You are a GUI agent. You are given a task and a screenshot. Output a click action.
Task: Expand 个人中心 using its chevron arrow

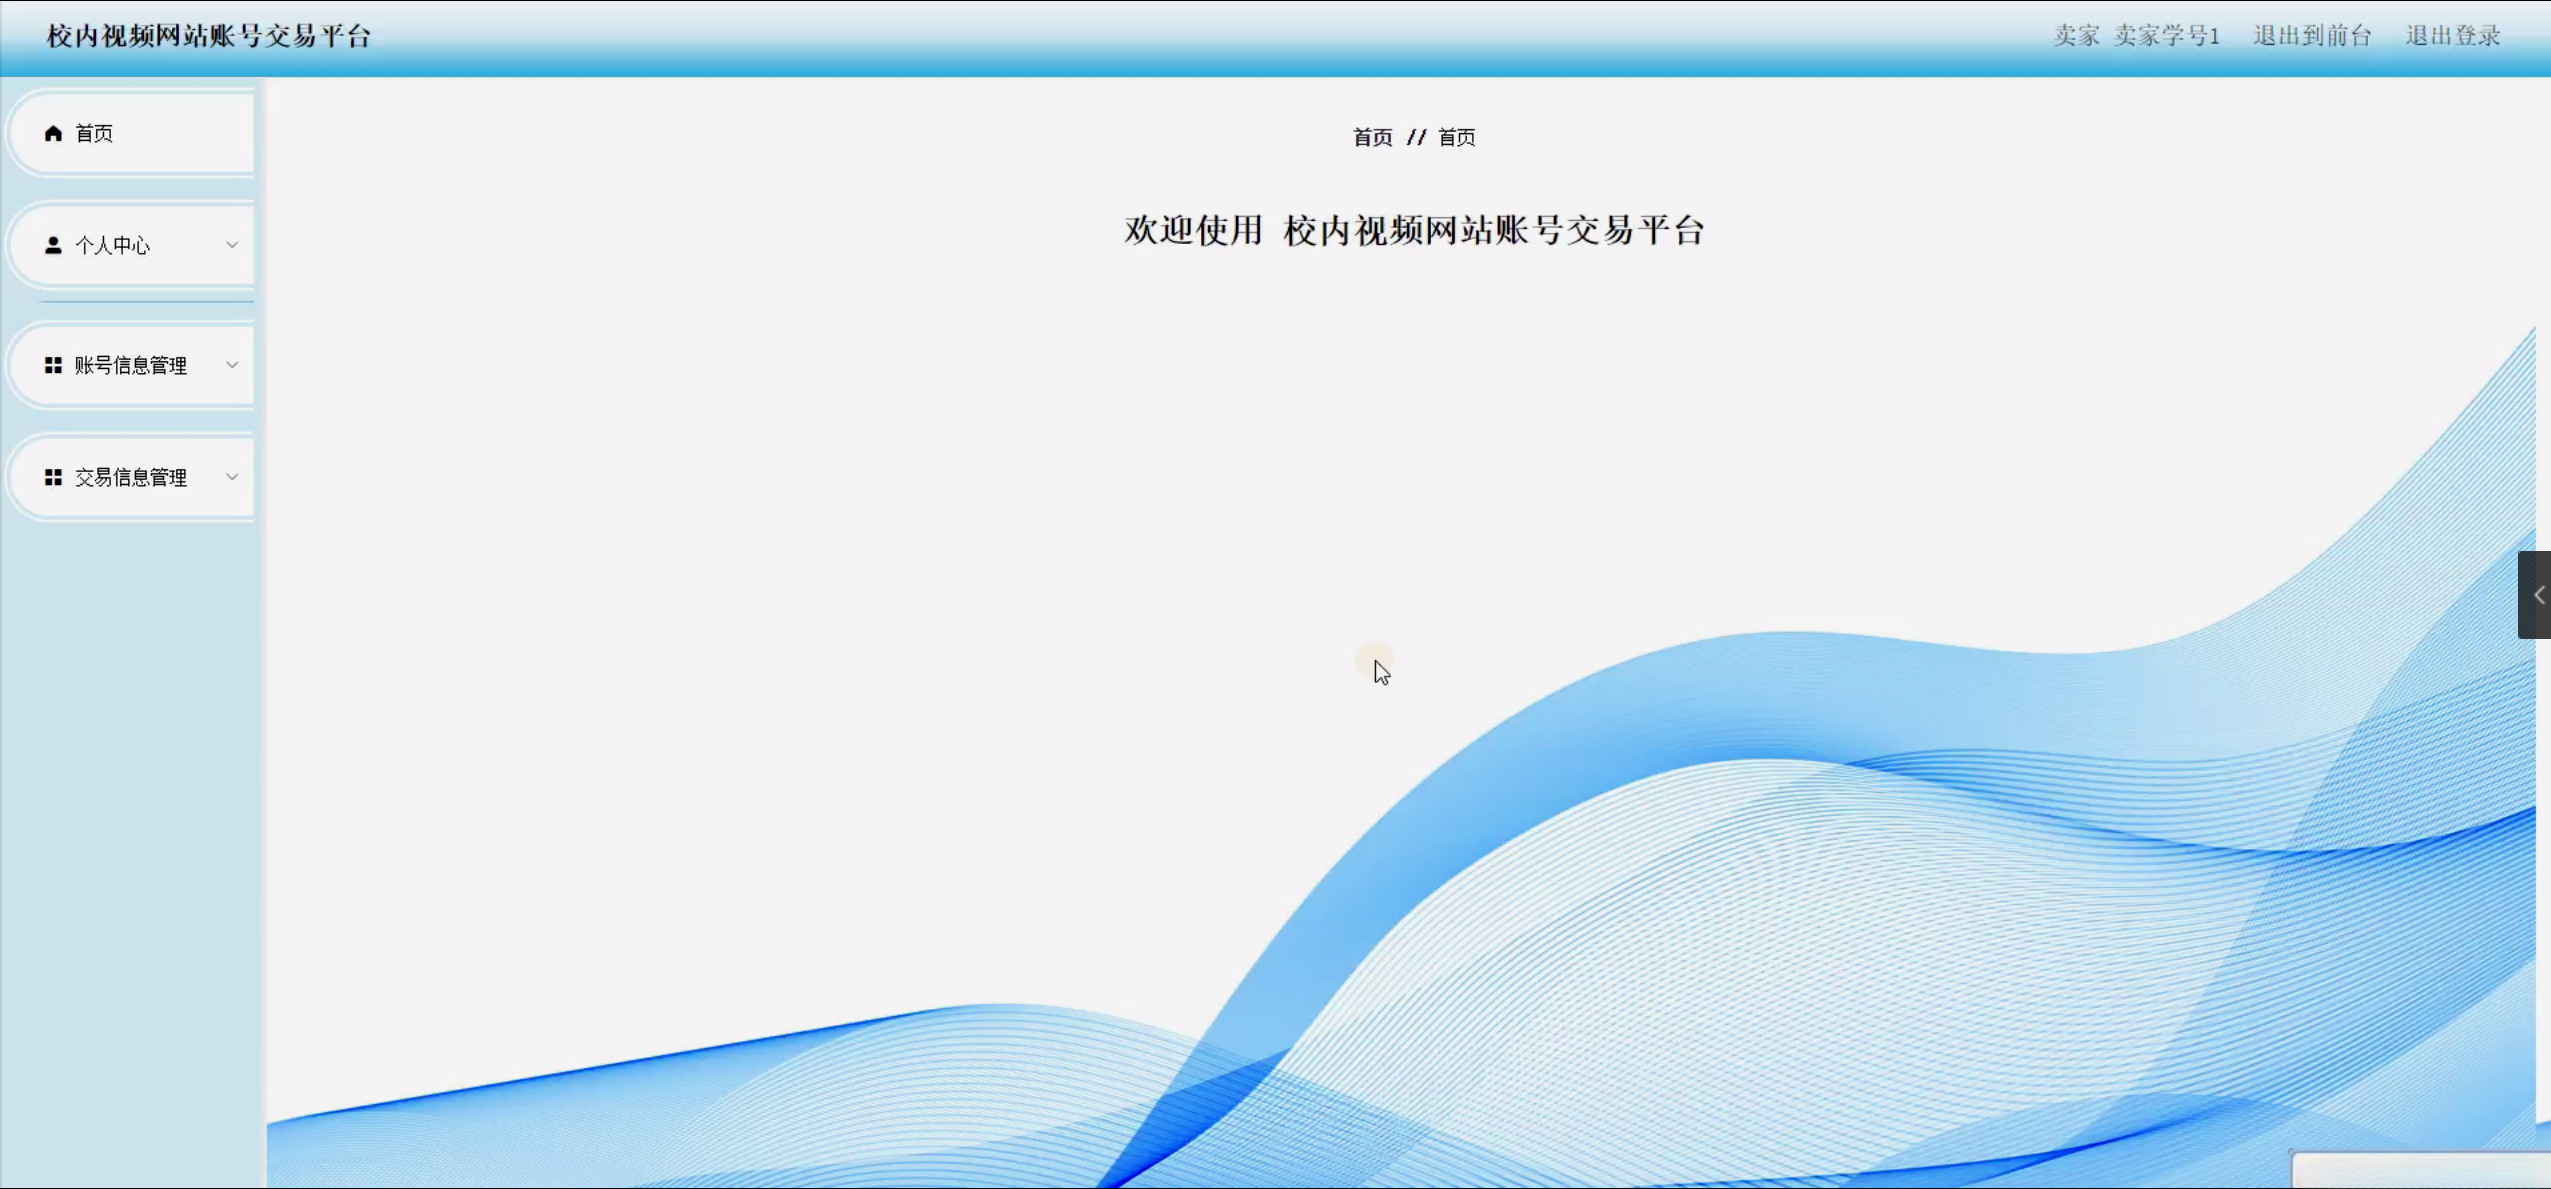(232, 245)
